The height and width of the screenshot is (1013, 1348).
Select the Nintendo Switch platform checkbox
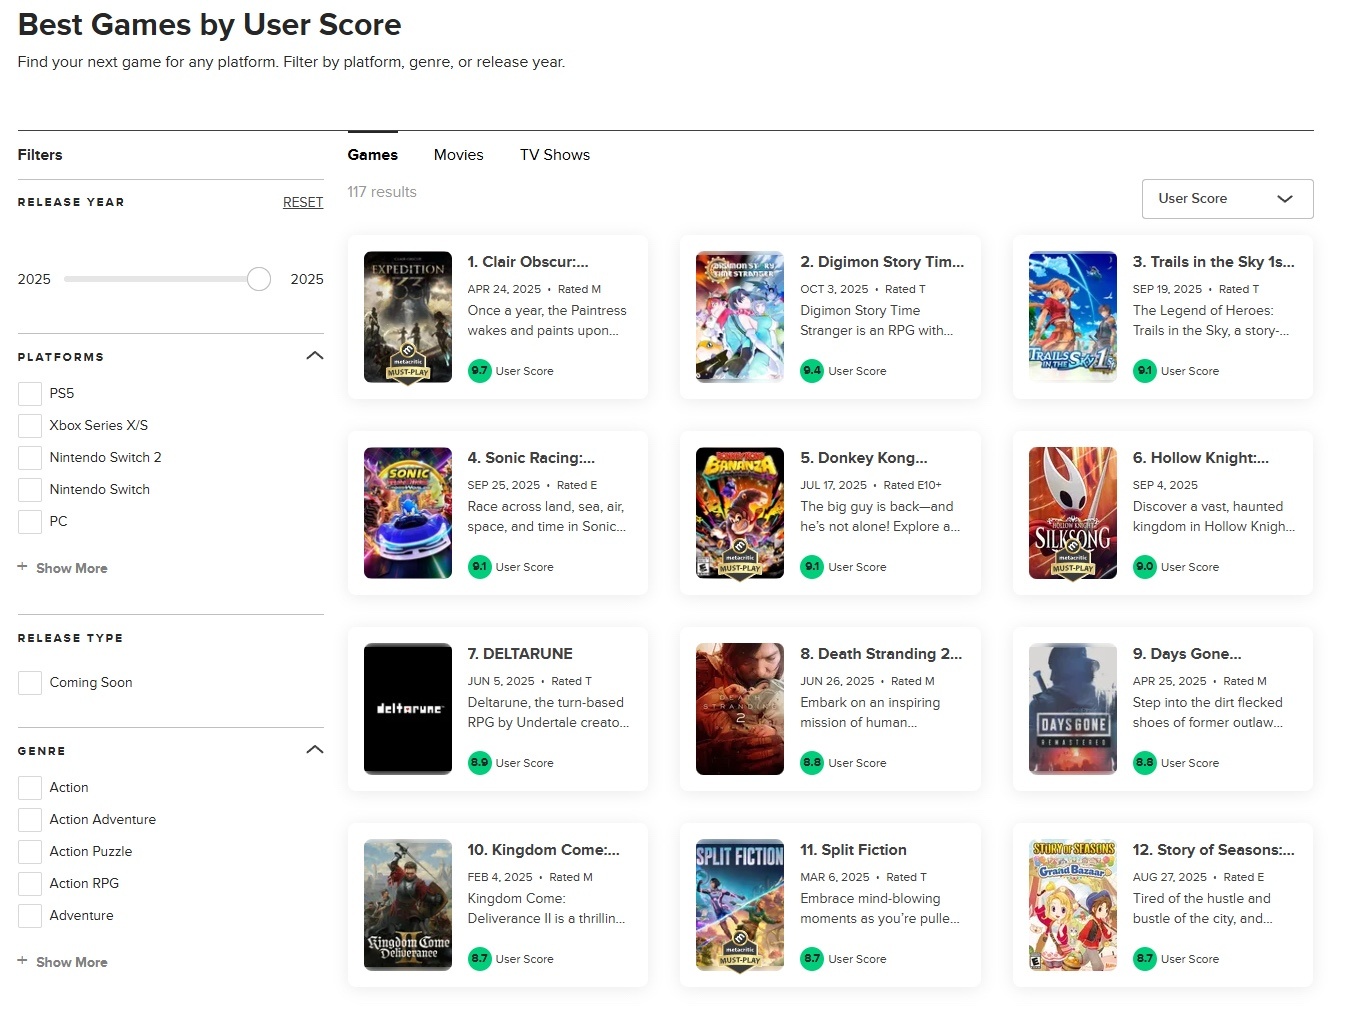click(x=30, y=489)
